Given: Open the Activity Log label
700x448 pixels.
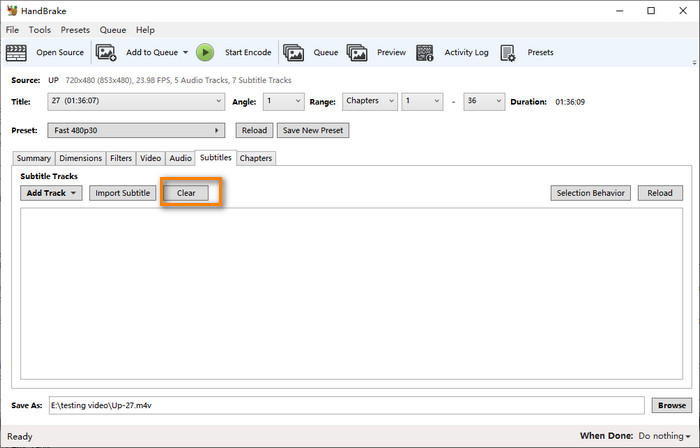Looking at the screenshot, I should (x=466, y=52).
